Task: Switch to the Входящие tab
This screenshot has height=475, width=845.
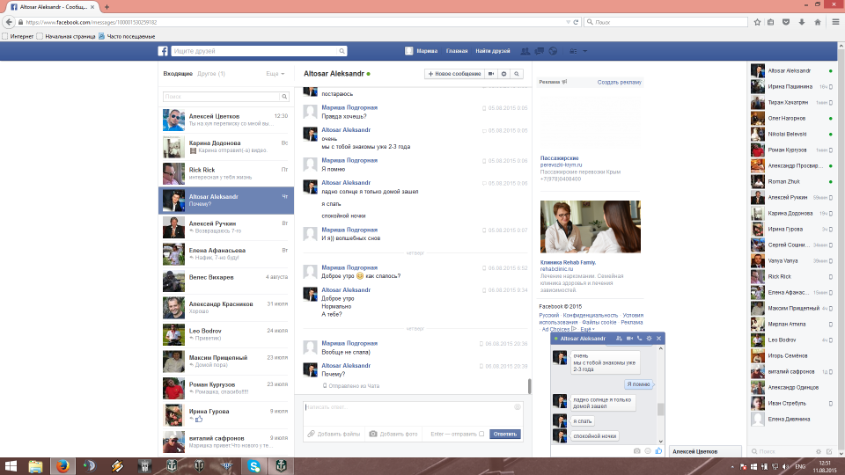Action: (178, 74)
